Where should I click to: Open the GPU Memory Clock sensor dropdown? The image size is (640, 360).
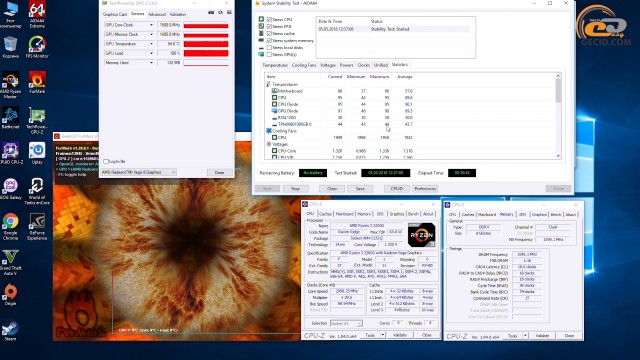(151, 35)
